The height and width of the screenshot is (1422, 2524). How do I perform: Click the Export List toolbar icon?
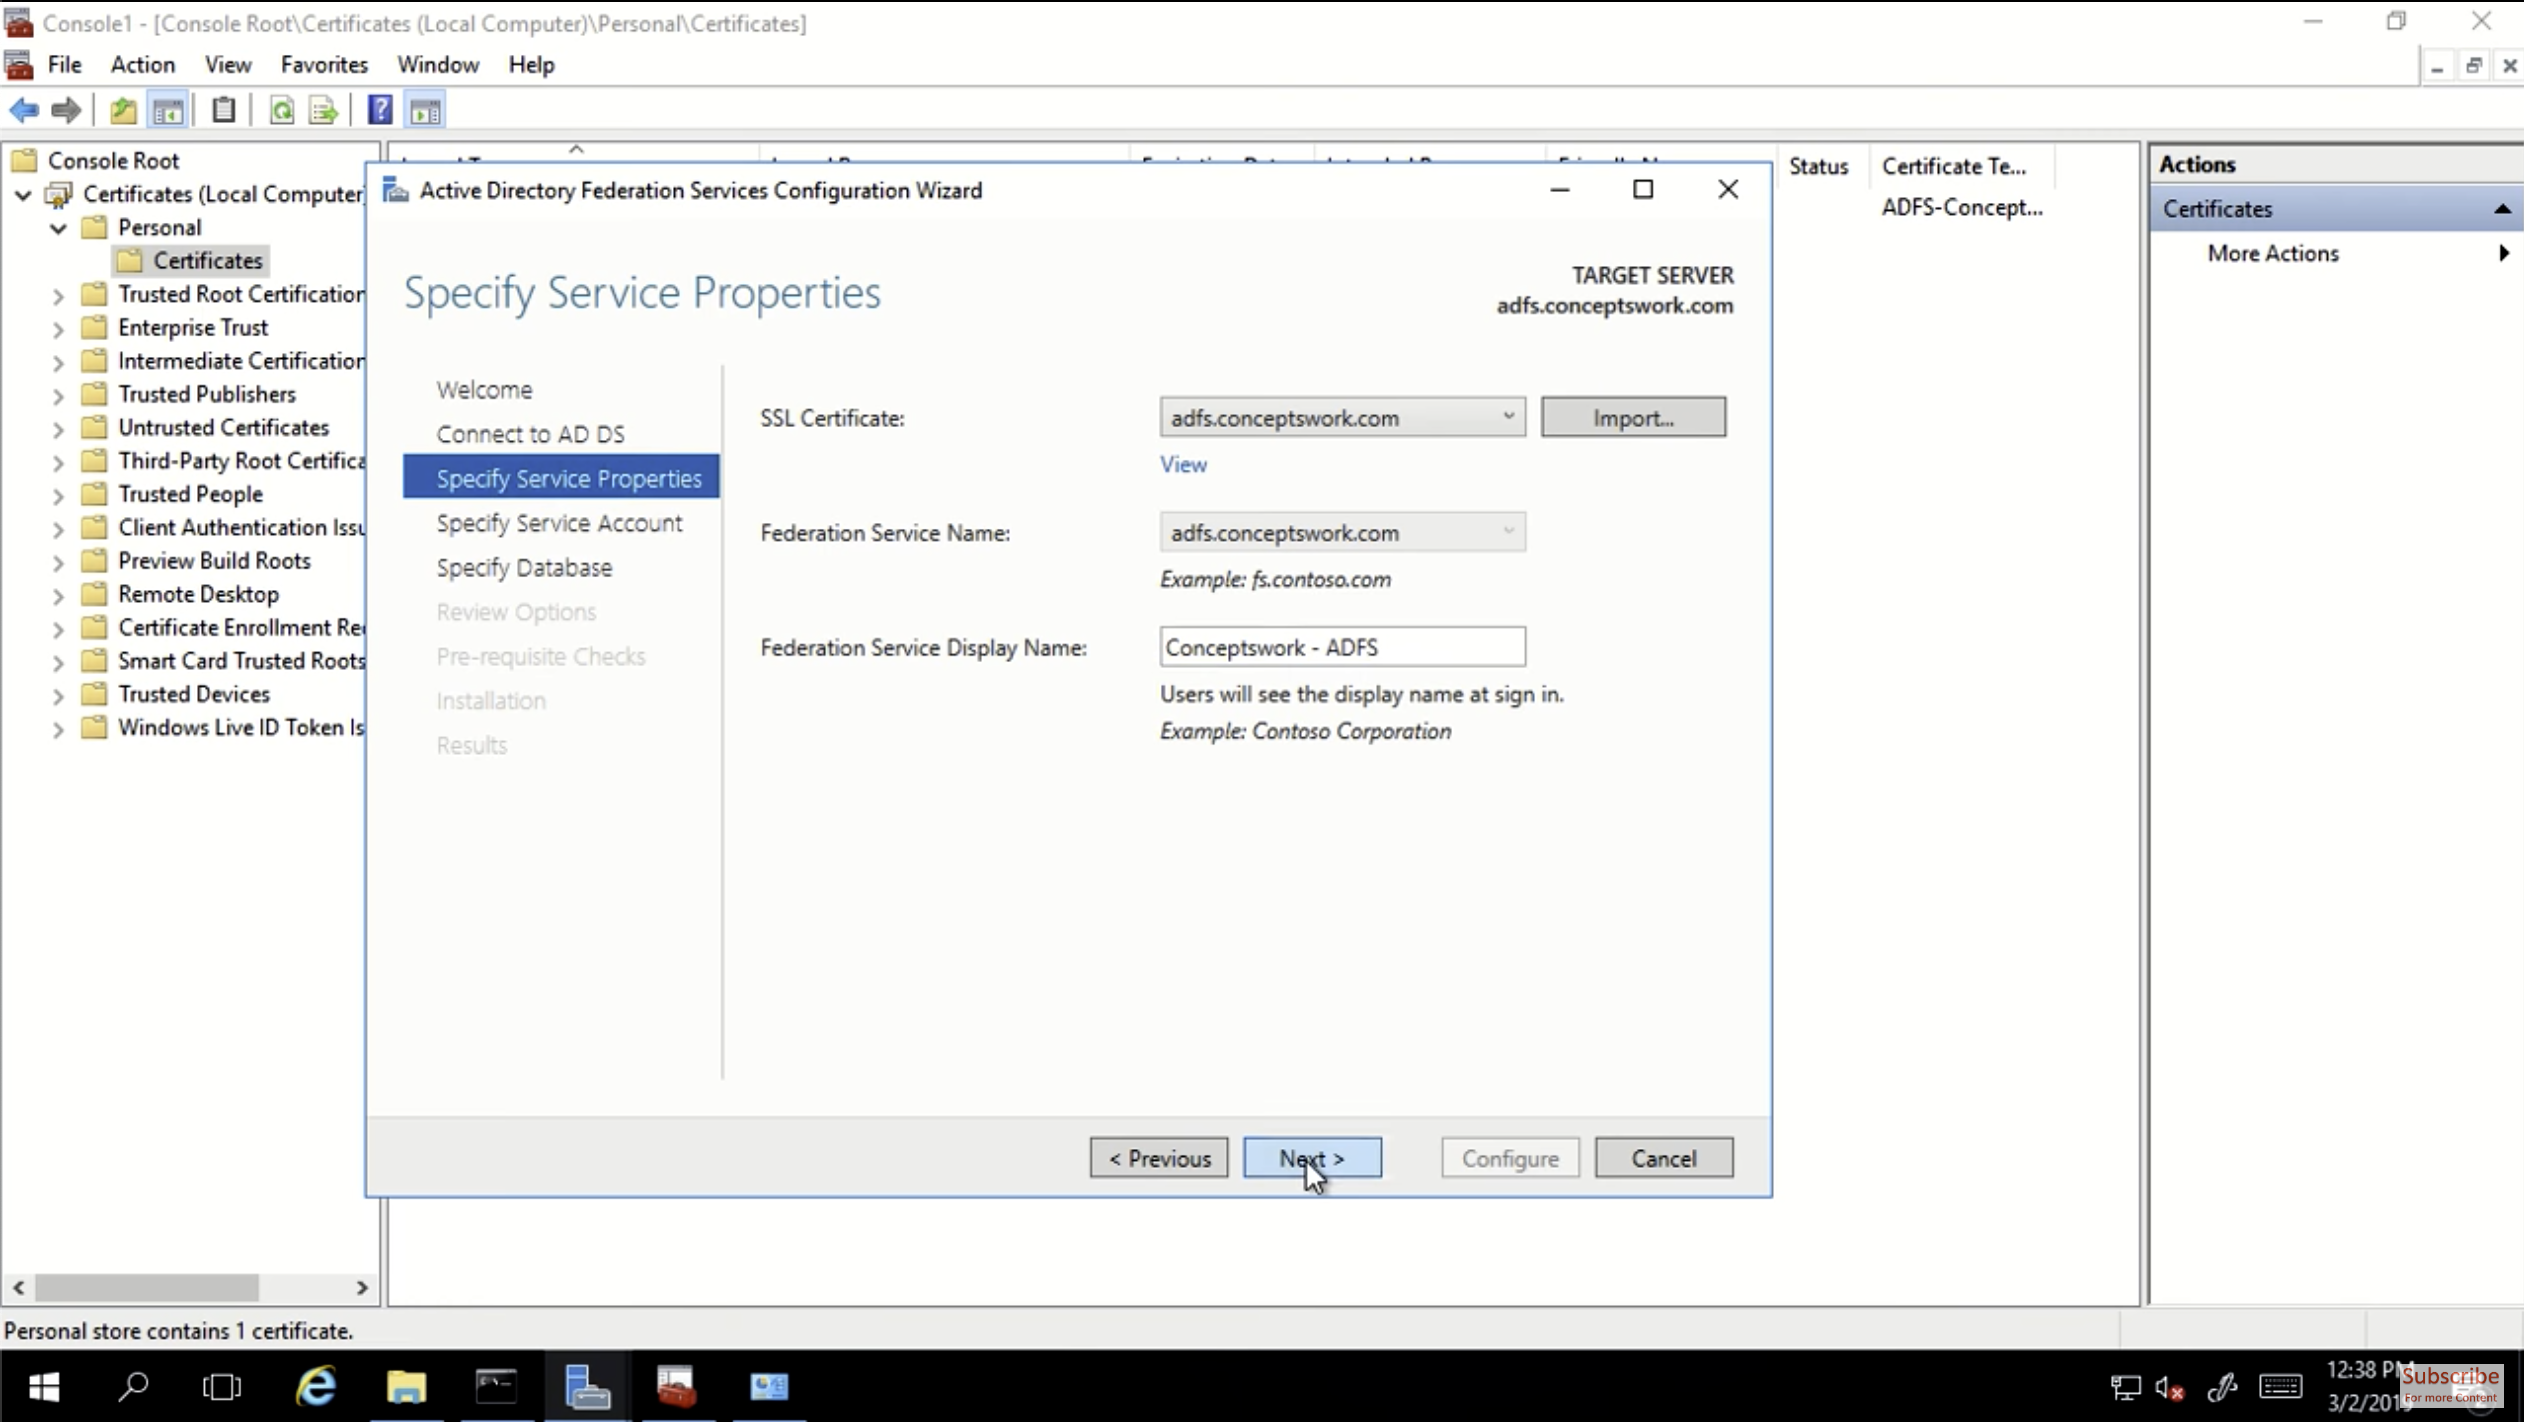pos(322,110)
